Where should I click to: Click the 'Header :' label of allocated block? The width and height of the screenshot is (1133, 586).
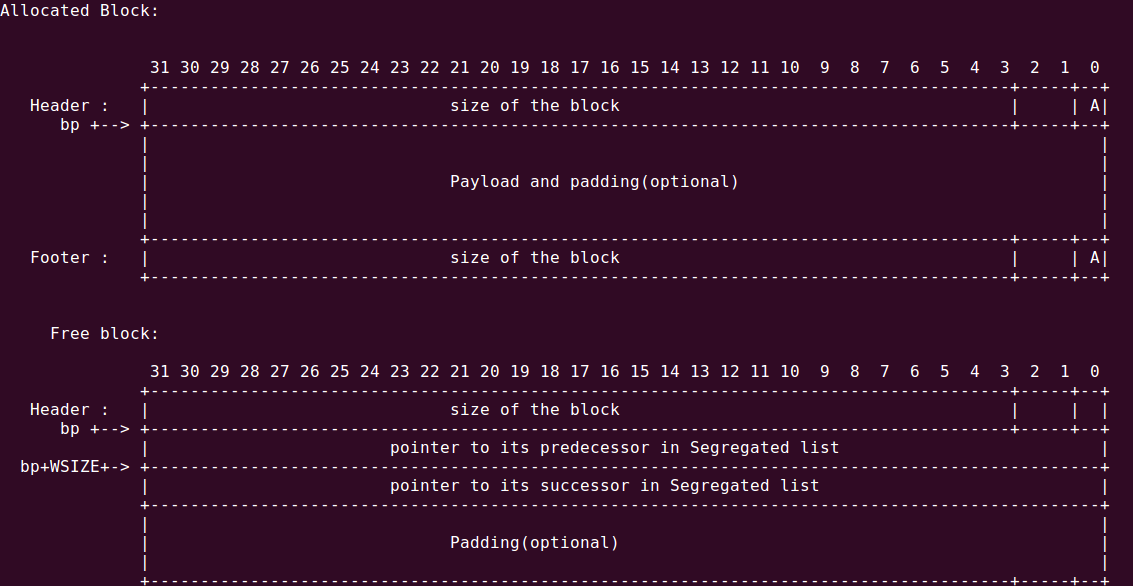tap(69, 105)
